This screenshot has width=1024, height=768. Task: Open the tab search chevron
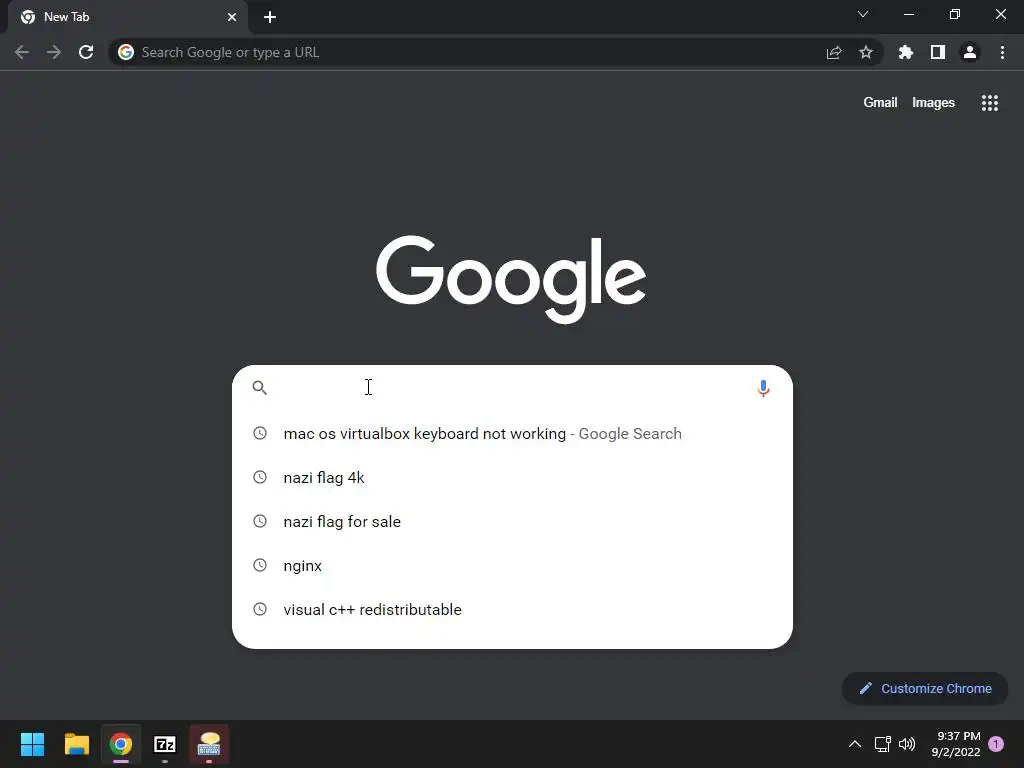[863, 14]
